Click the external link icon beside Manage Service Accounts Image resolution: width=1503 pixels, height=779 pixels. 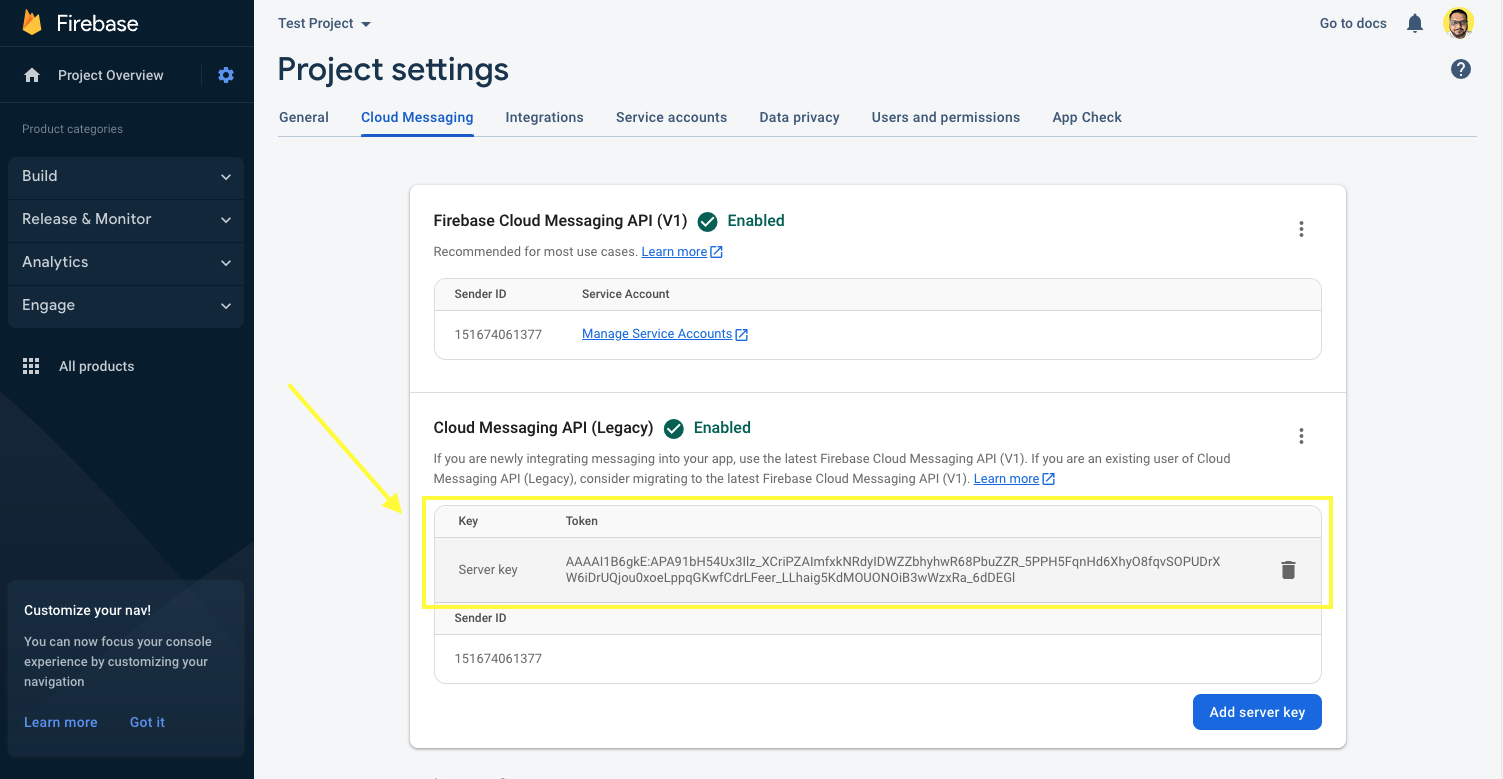point(742,335)
